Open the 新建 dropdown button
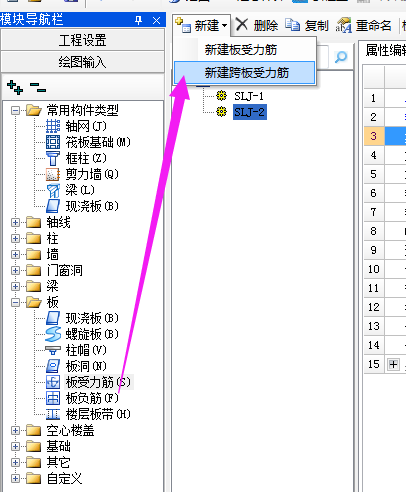Image resolution: width=406 pixels, height=492 pixels. point(202,25)
